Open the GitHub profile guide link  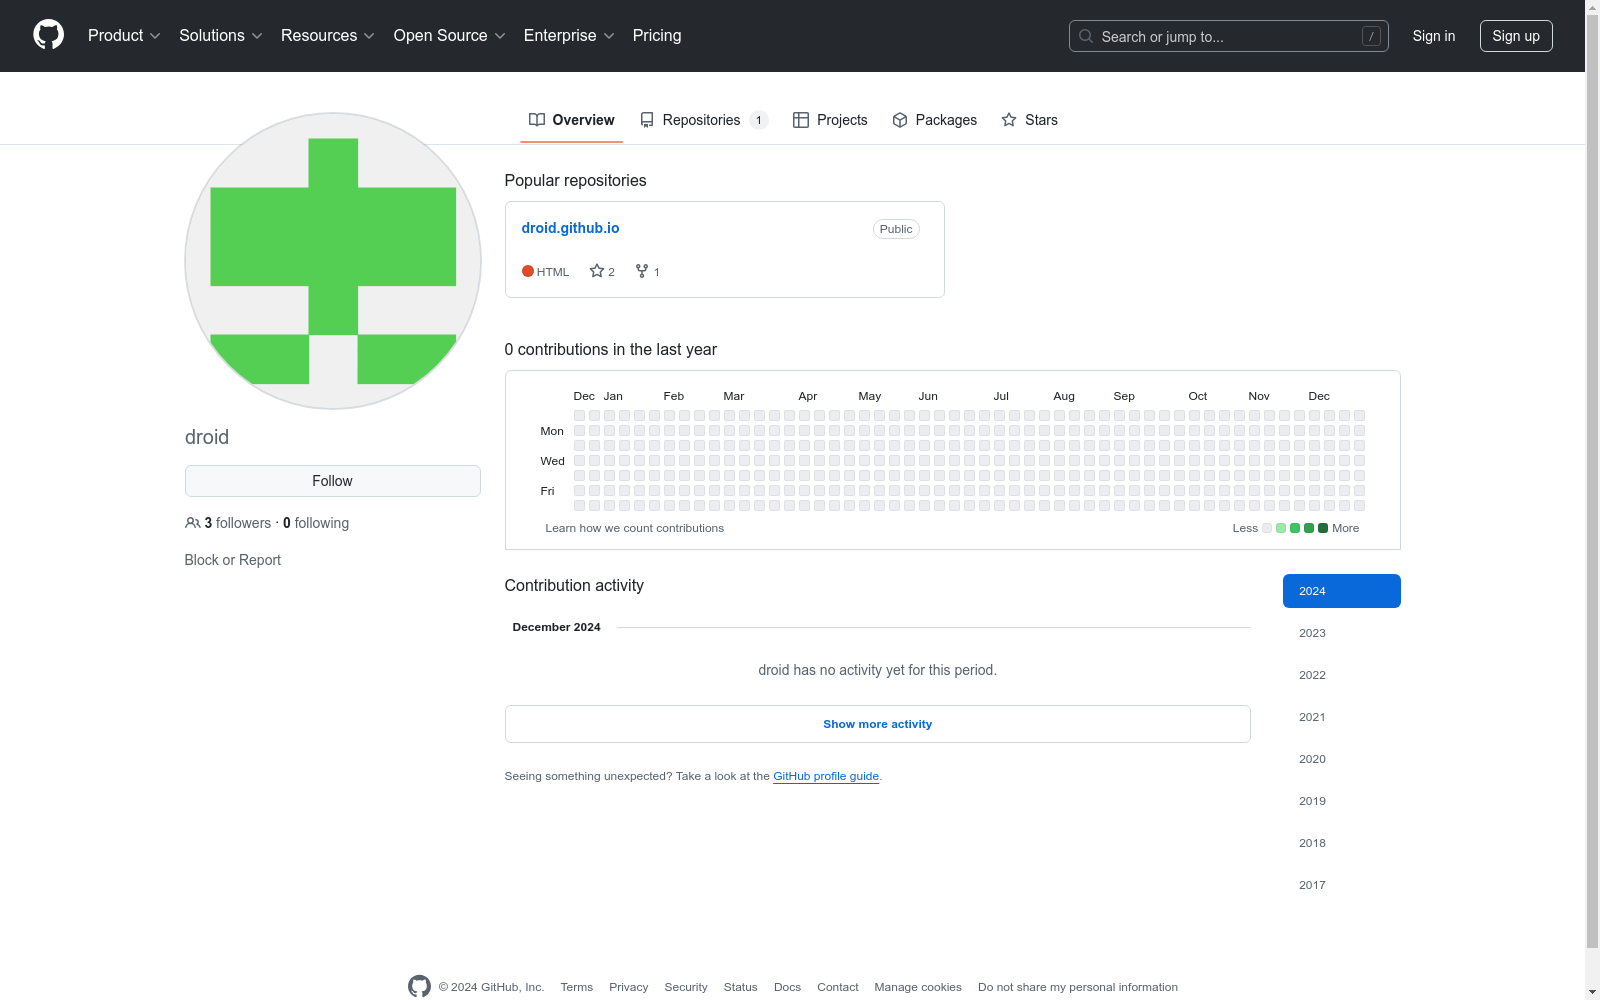(x=826, y=776)
